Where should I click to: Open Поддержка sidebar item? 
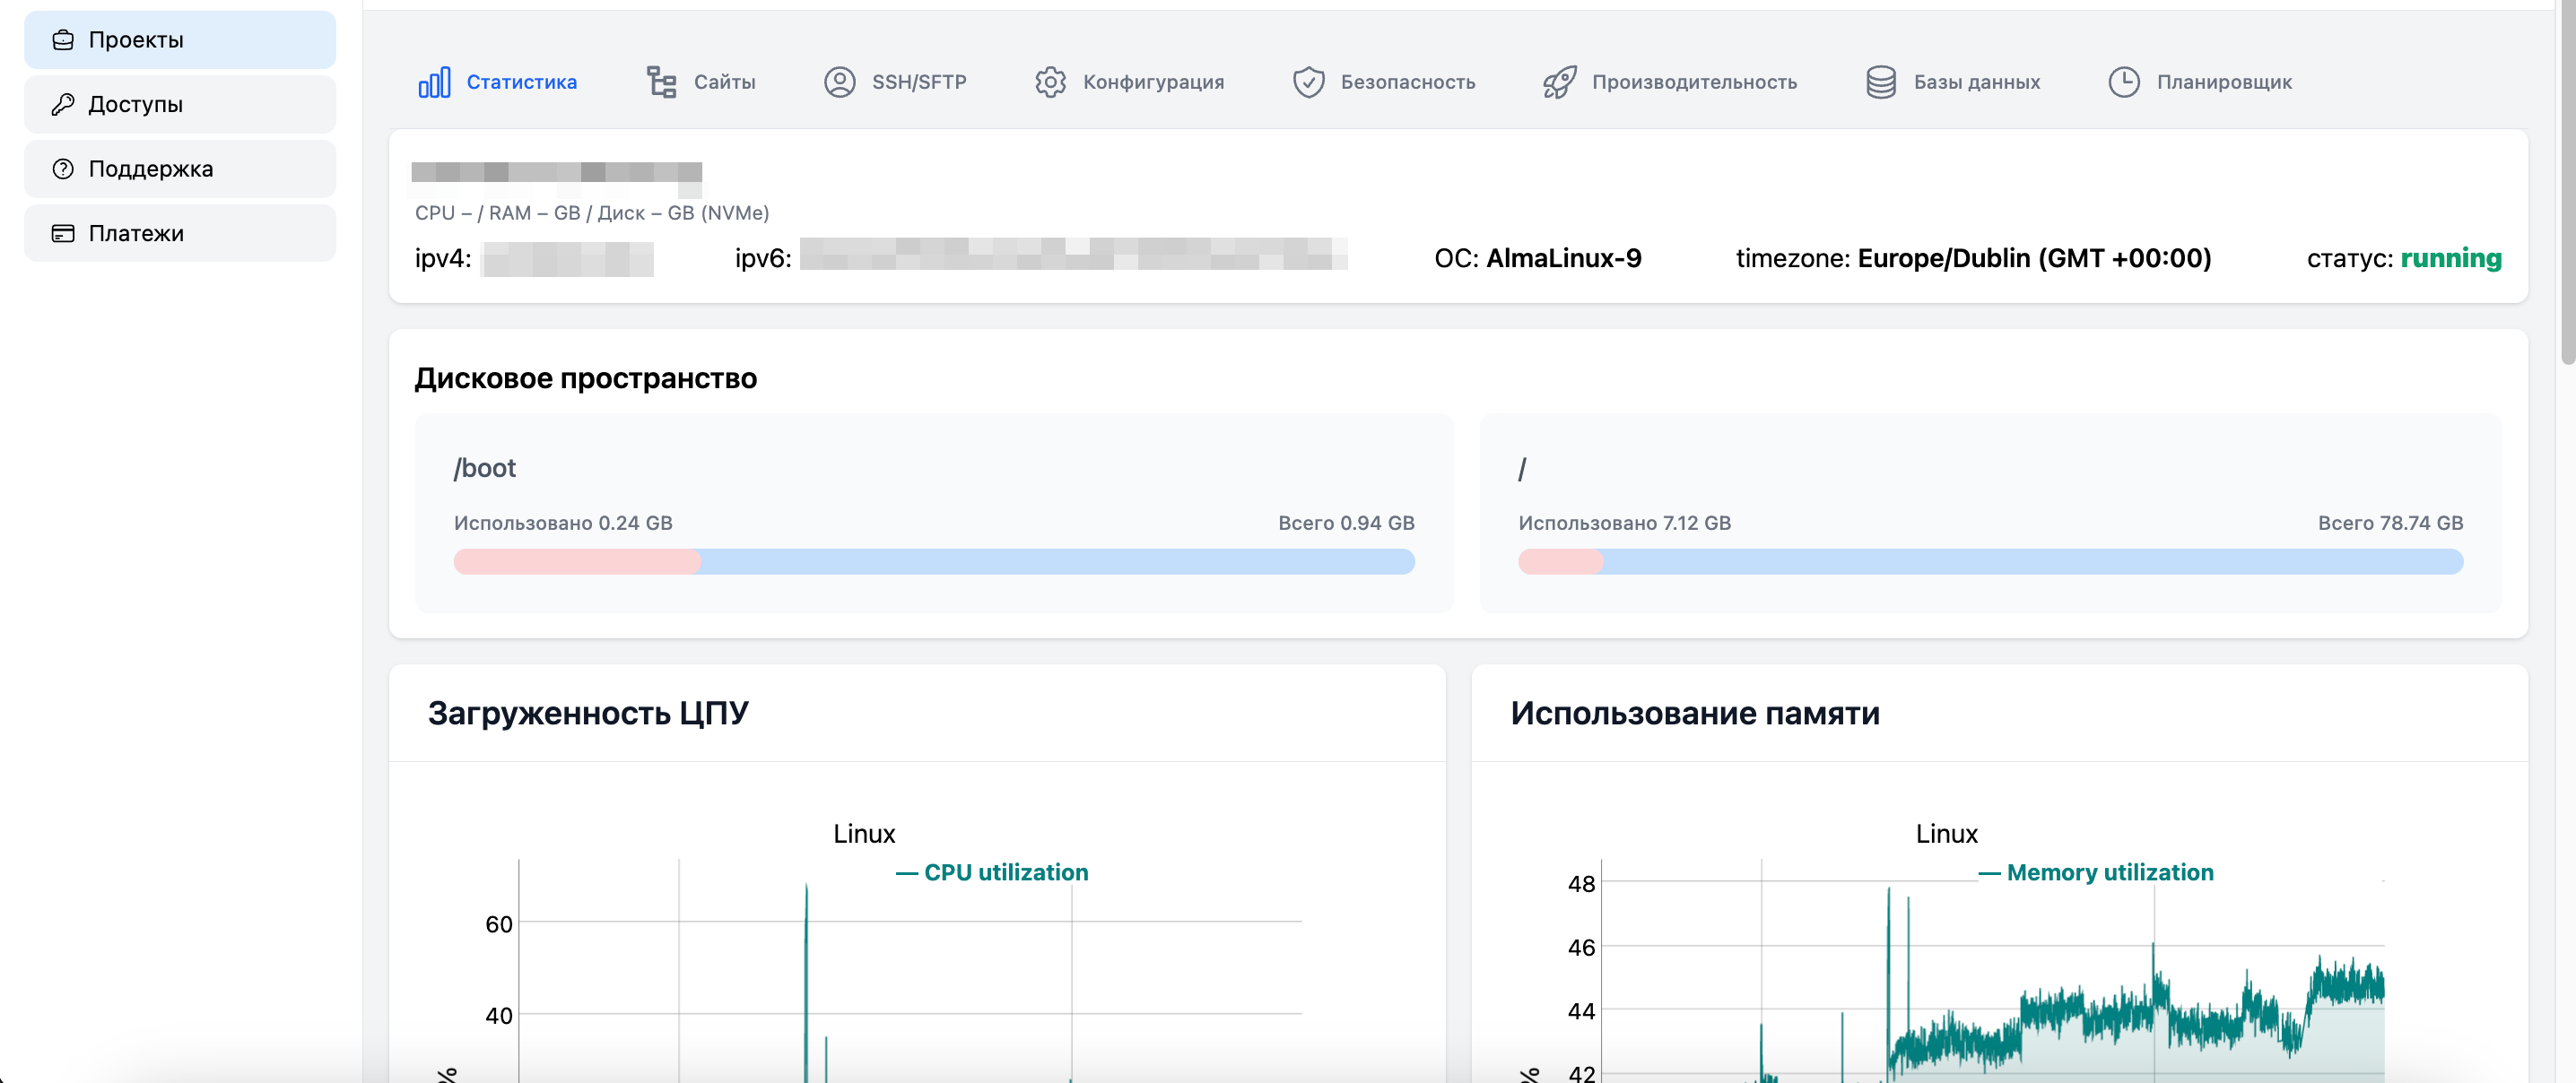[x=180, y=169]
